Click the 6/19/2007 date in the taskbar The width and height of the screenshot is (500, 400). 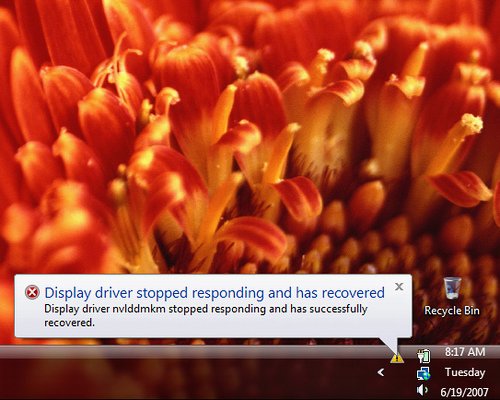[x=464, y=392]
